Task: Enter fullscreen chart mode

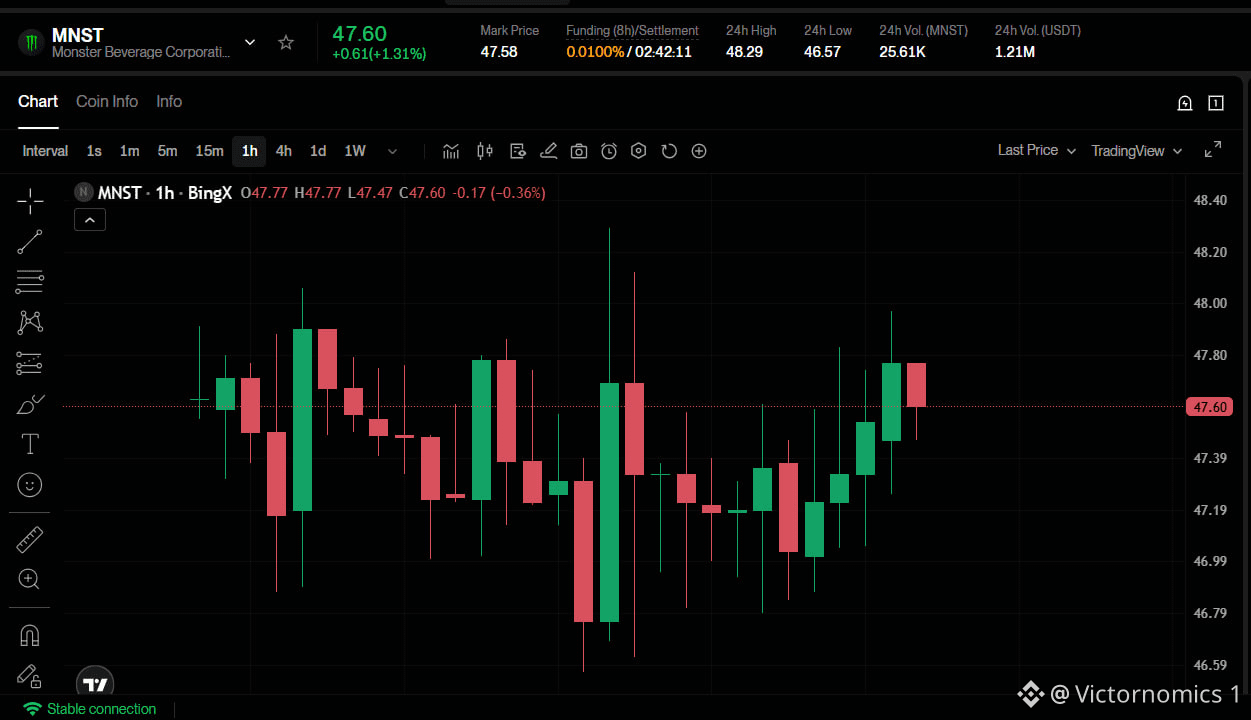Action: [1213, 149]
